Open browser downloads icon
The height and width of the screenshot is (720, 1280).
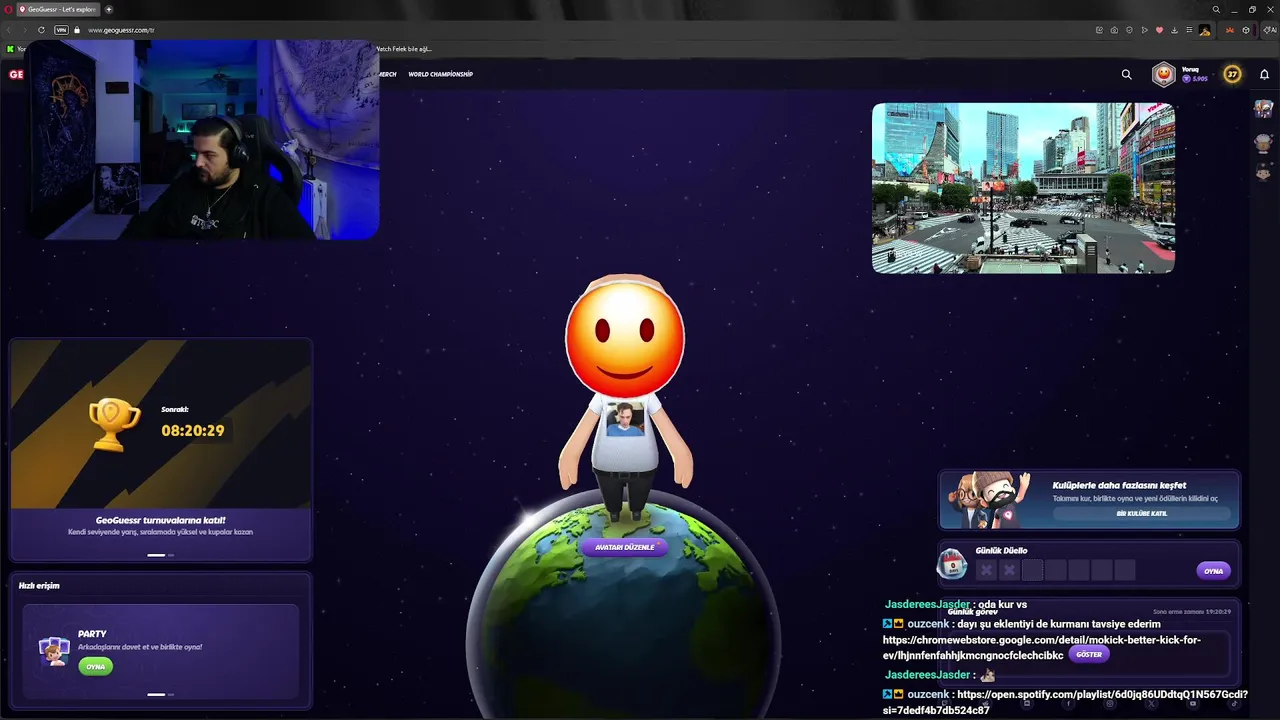coord(1175,30)
